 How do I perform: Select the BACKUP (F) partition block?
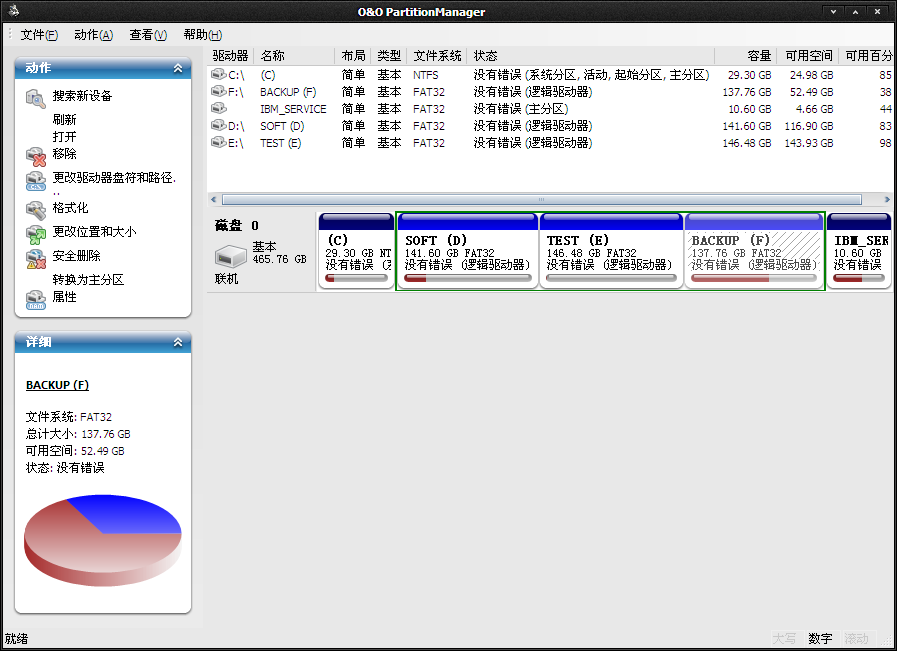tap(754, 251)
